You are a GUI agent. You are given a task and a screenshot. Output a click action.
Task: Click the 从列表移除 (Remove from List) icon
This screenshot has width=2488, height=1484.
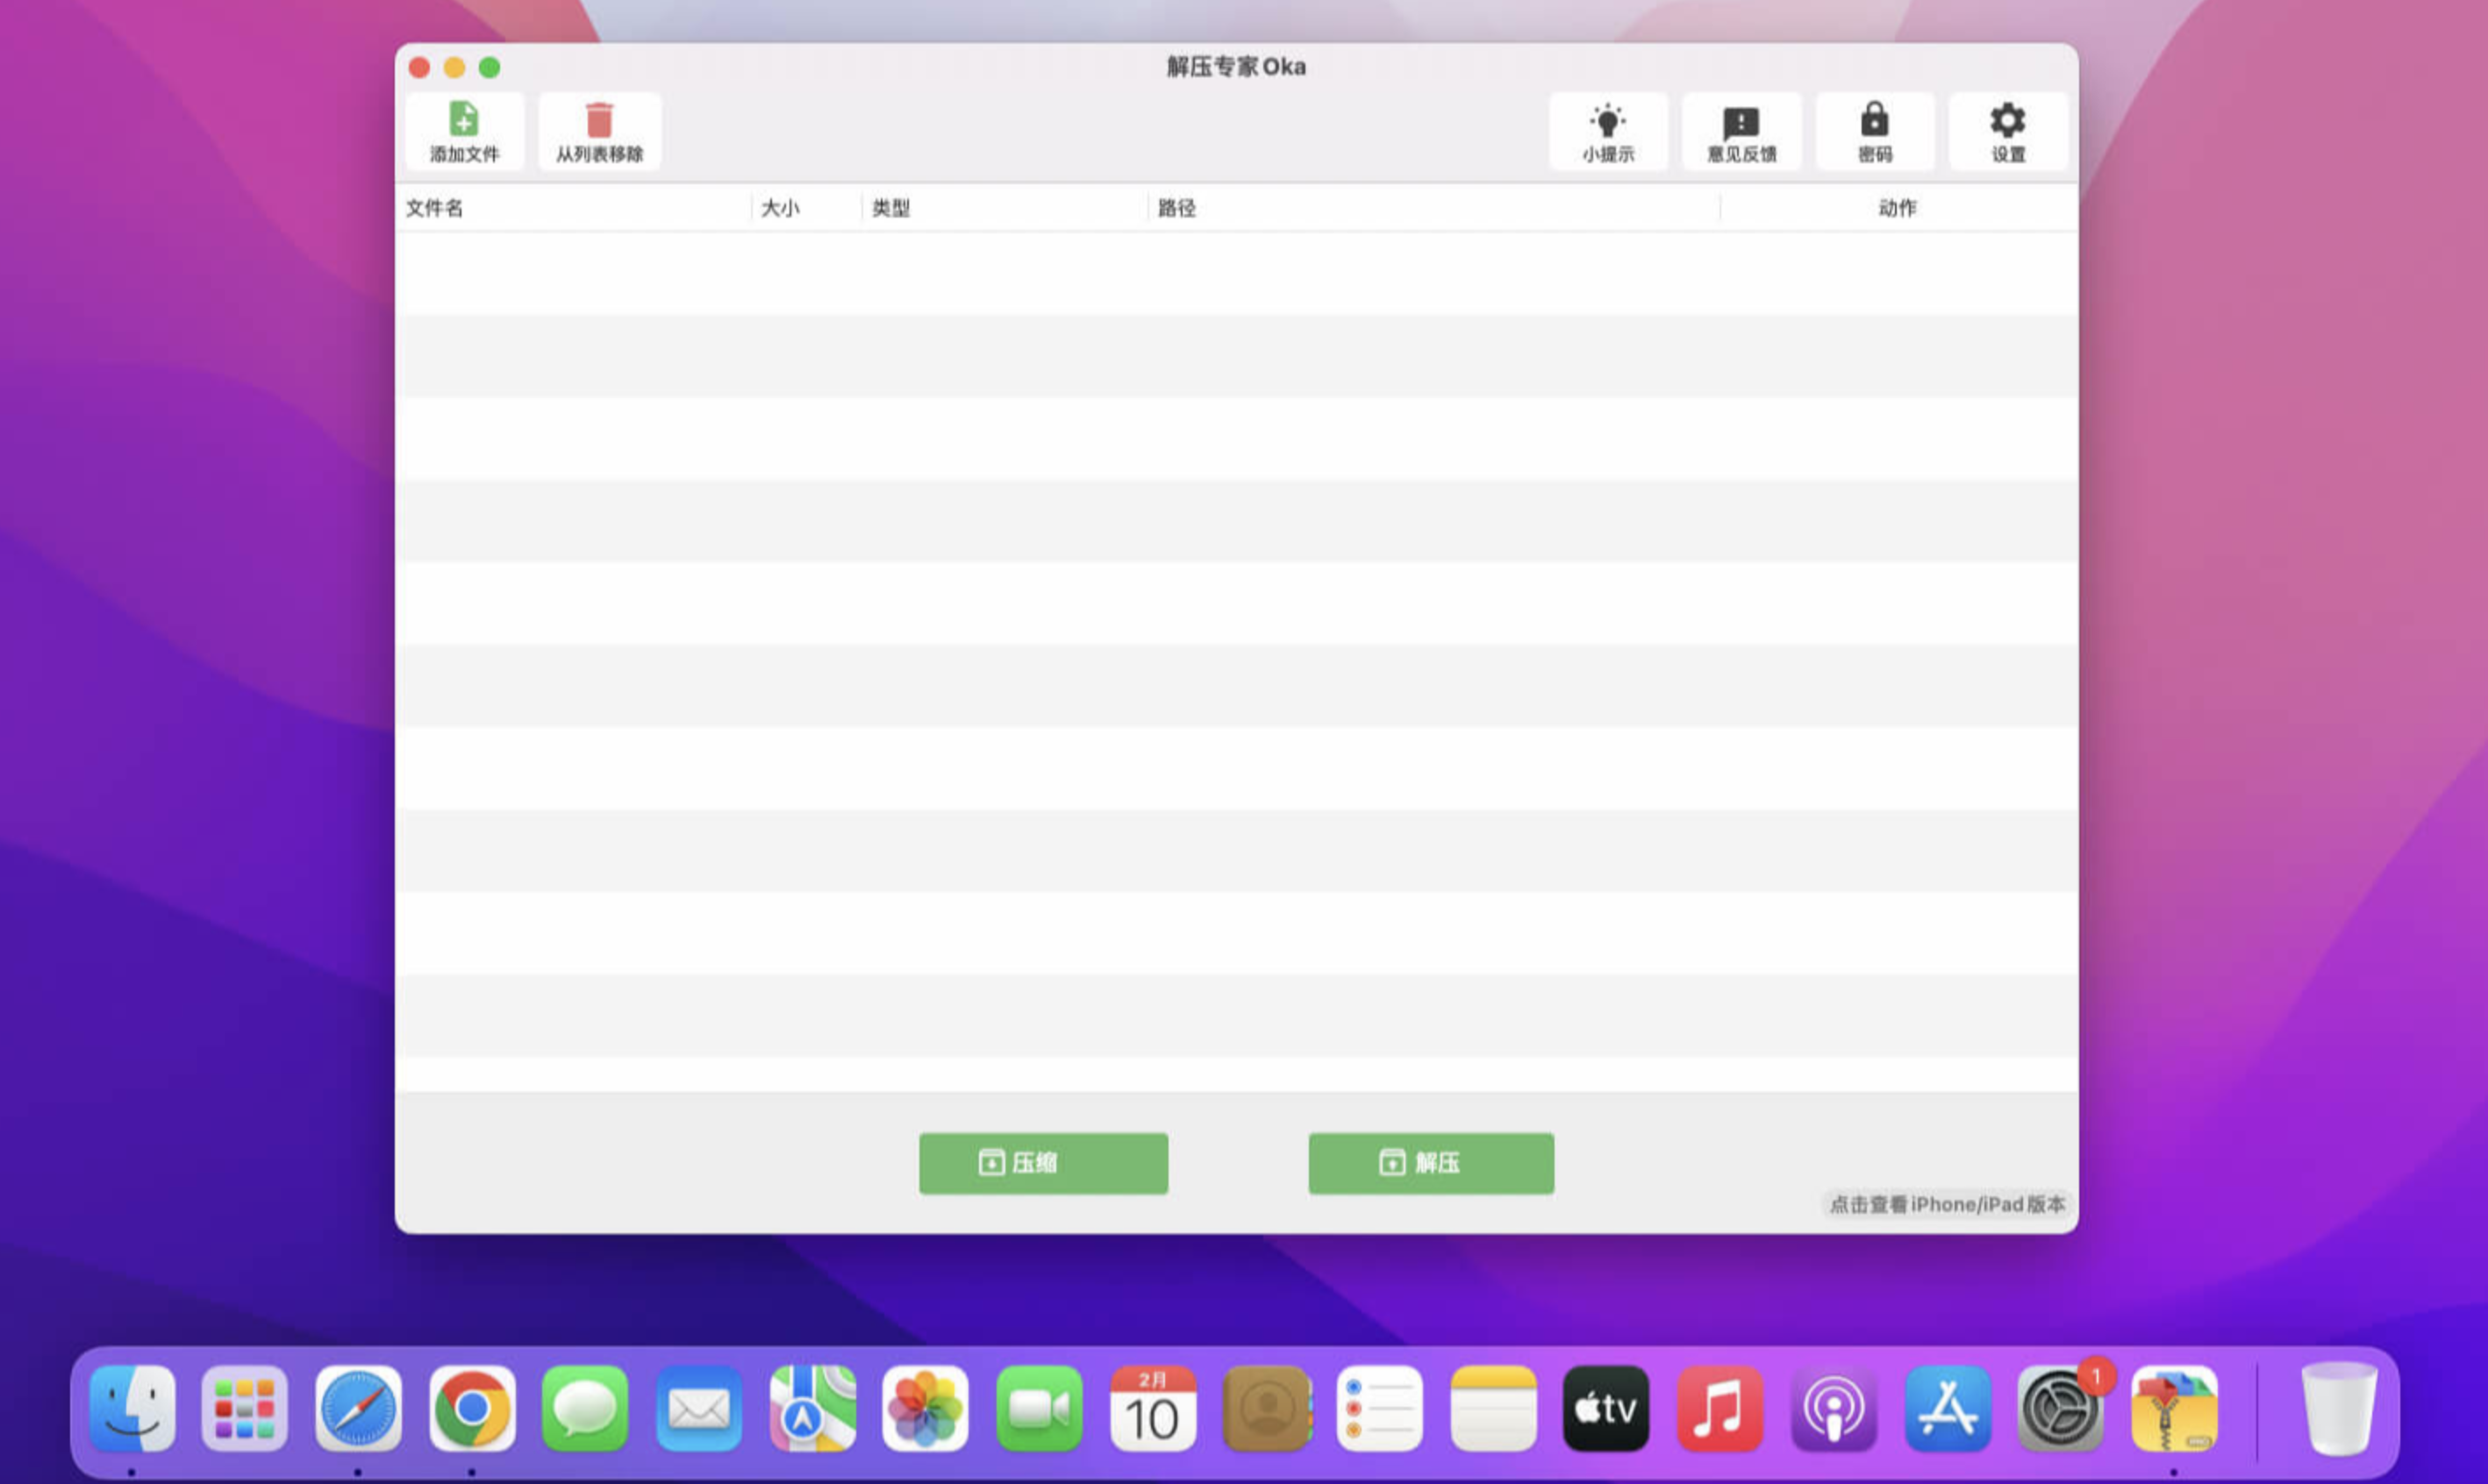599,130
